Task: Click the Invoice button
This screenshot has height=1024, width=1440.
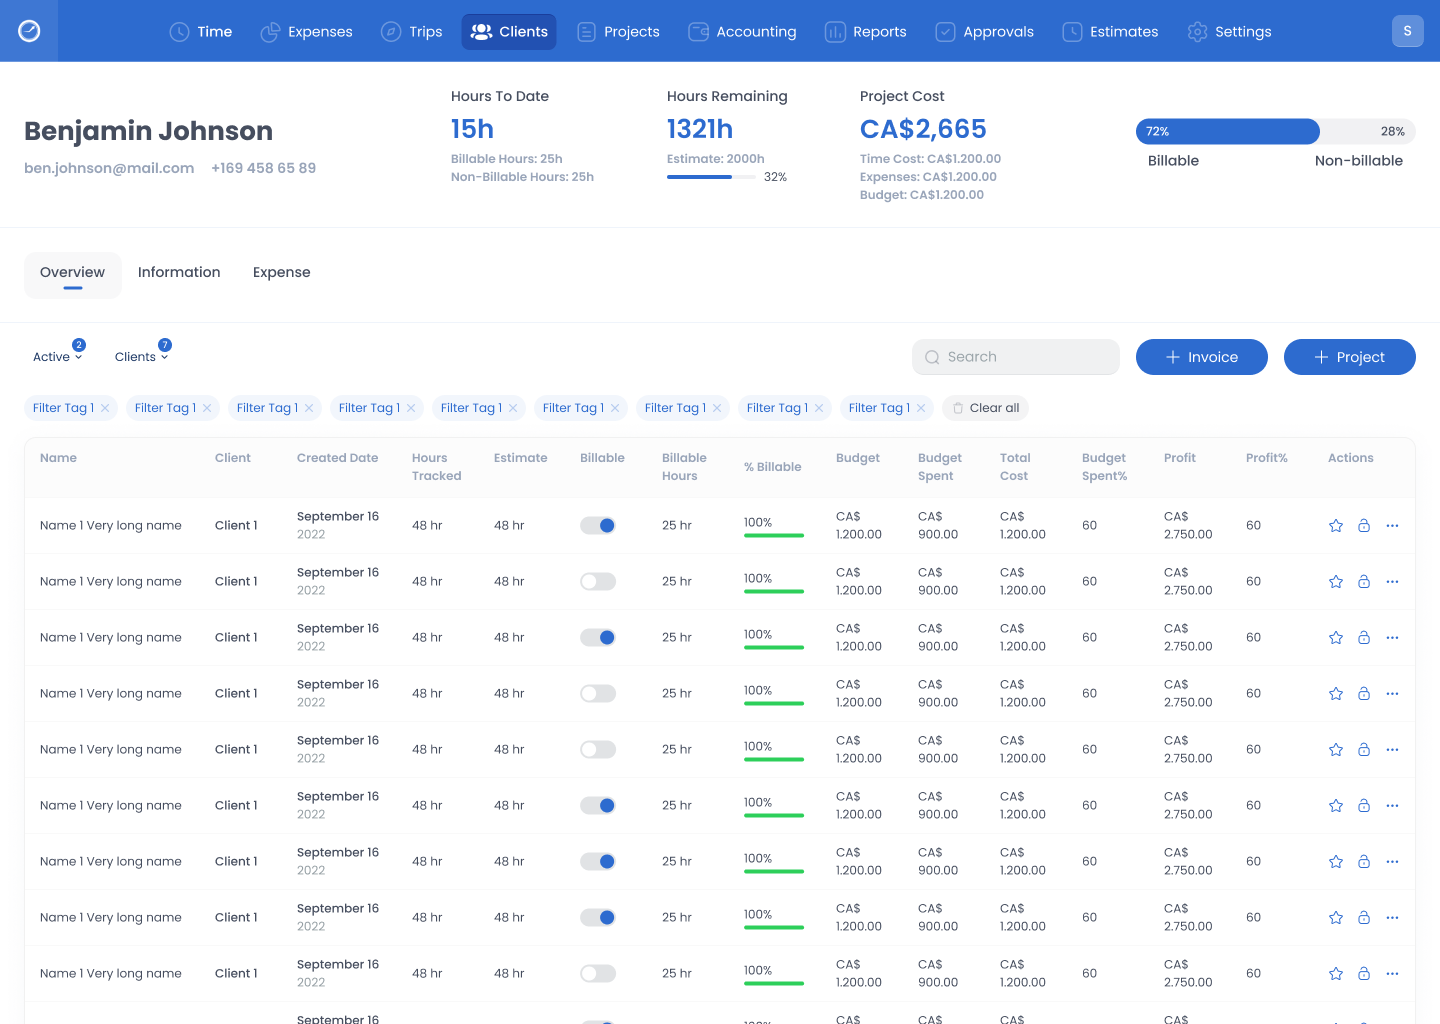Action: (1201, 357)
